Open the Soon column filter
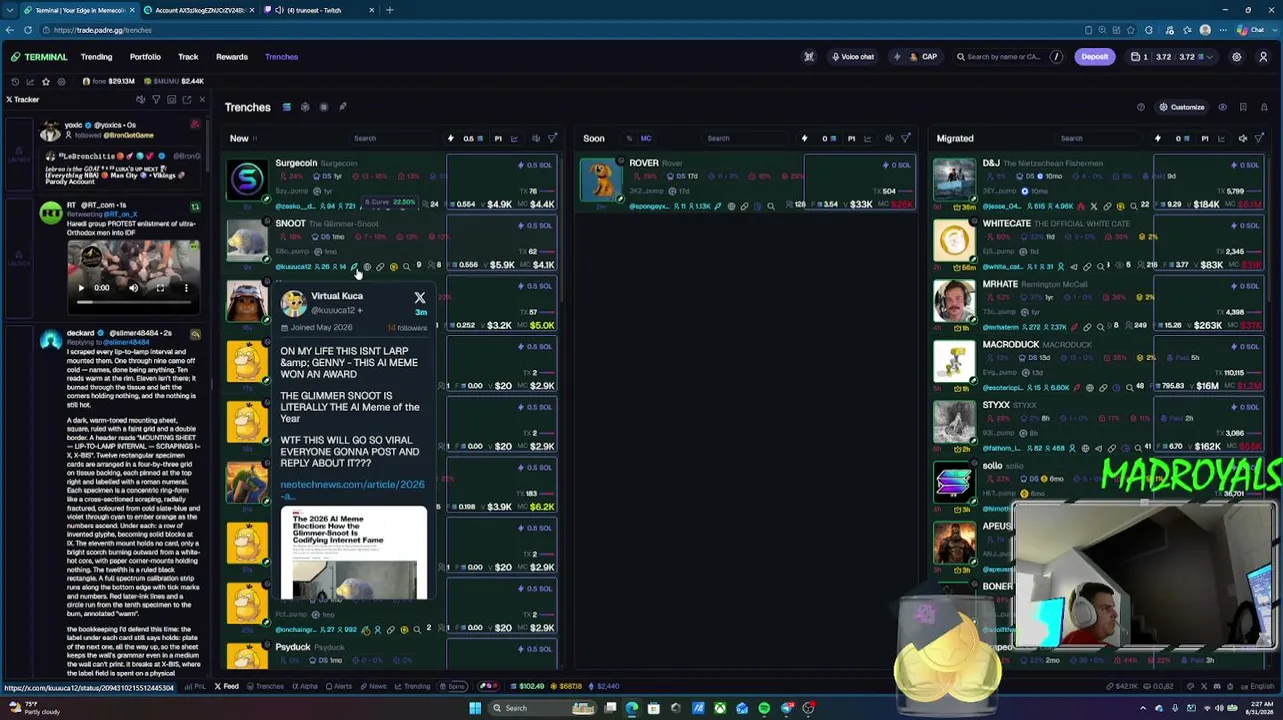Image resolution: width=1283 pixels, height=720 pixels. point(906,138)
